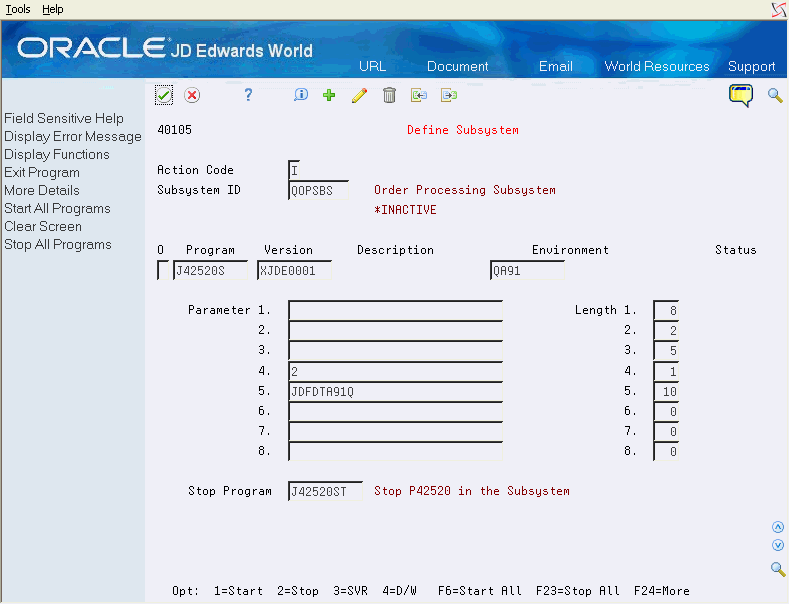Focus the Parameter 3 field

point(396,351)
